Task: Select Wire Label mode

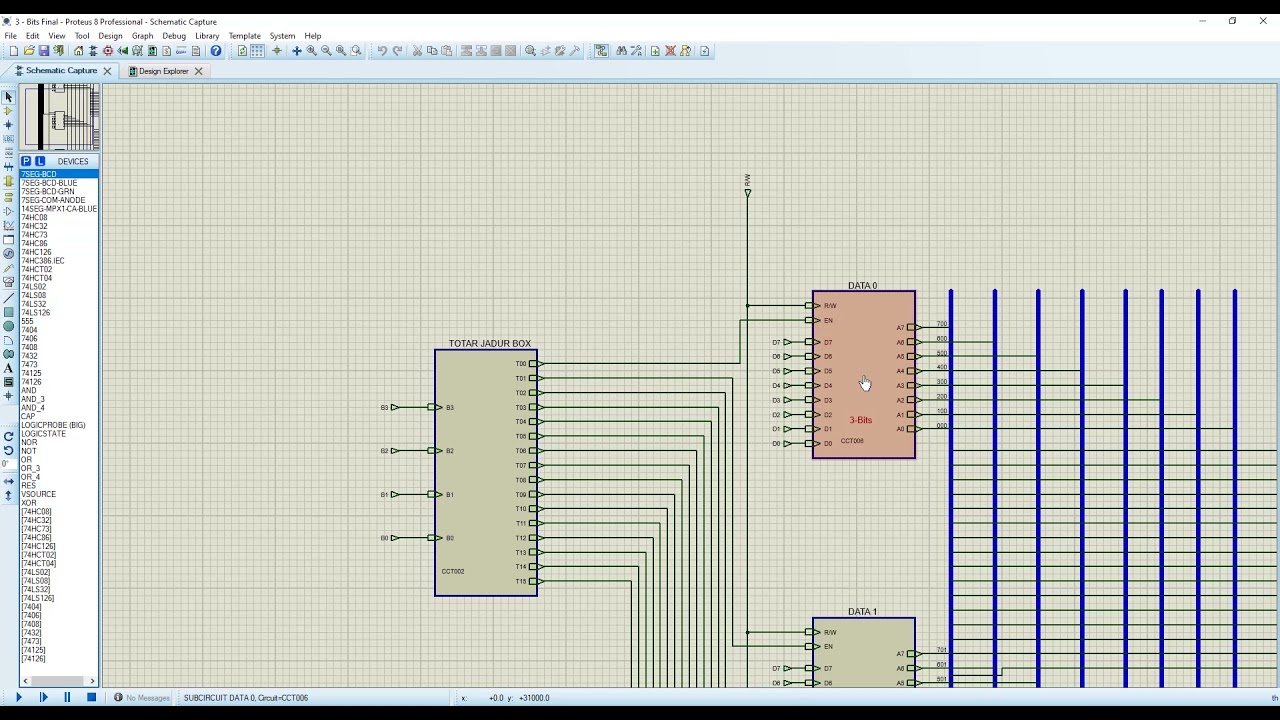Action: tap(9, 140)
